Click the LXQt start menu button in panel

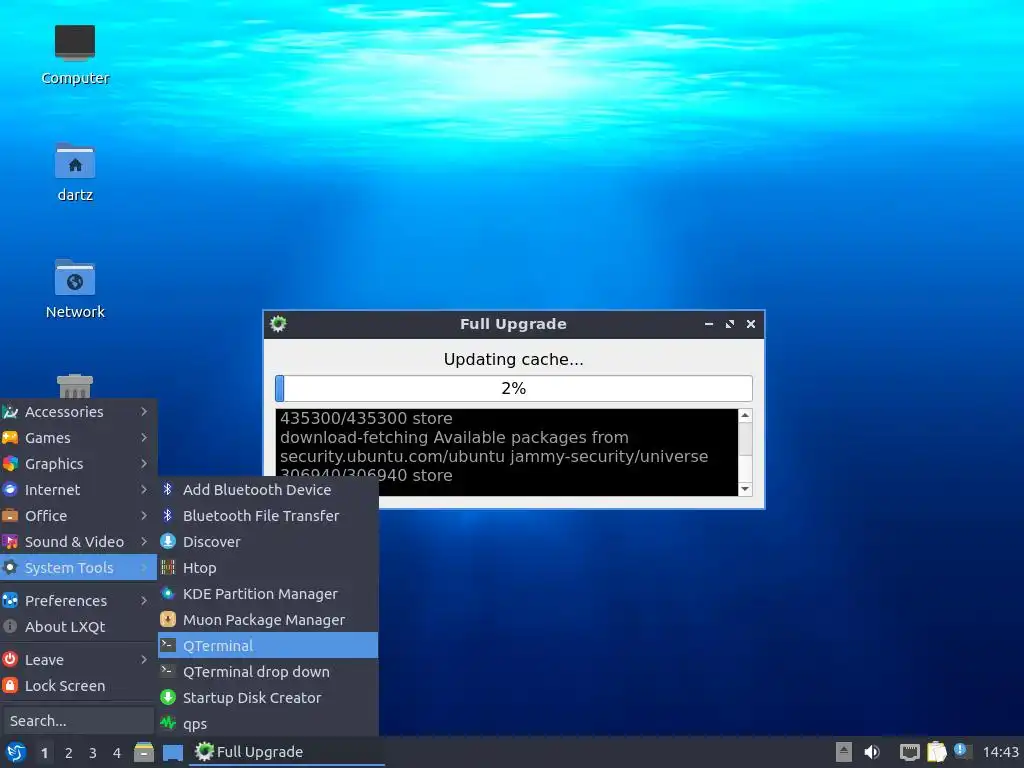click(x=16, y=752)
